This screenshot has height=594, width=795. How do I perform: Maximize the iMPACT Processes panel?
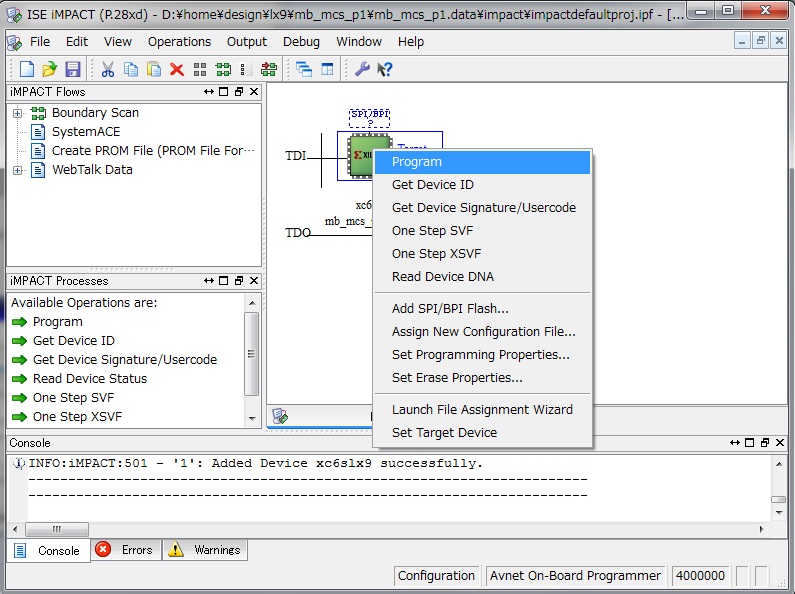[x=224, y=281]
